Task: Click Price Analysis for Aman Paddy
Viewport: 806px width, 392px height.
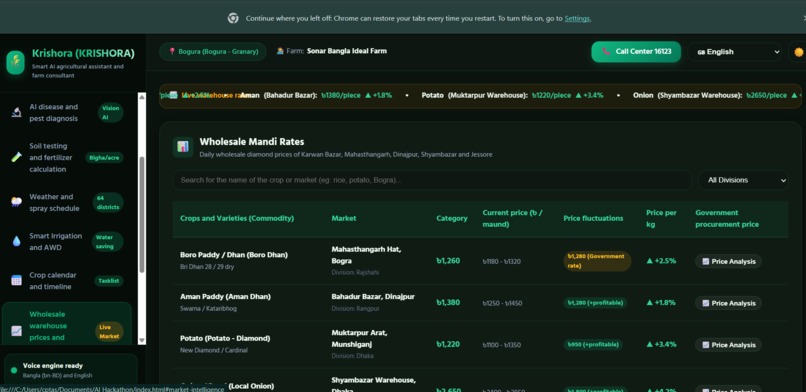Action: pyautogui.click(x=728, y=303)
